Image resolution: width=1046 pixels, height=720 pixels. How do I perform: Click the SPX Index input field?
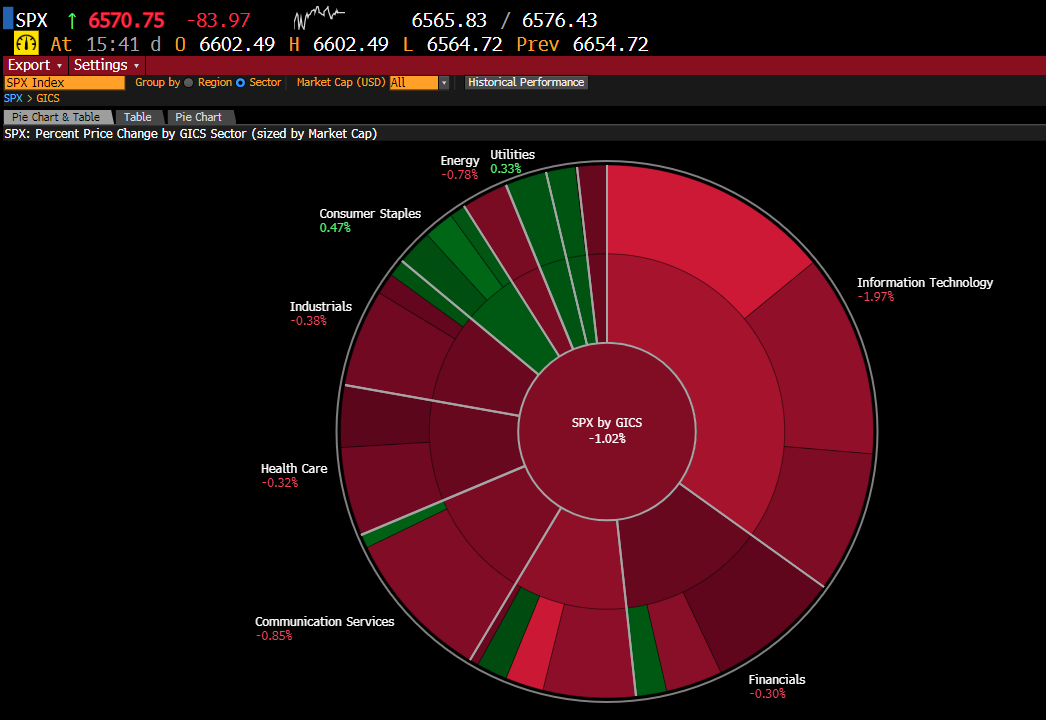click(x=65, y=83)
